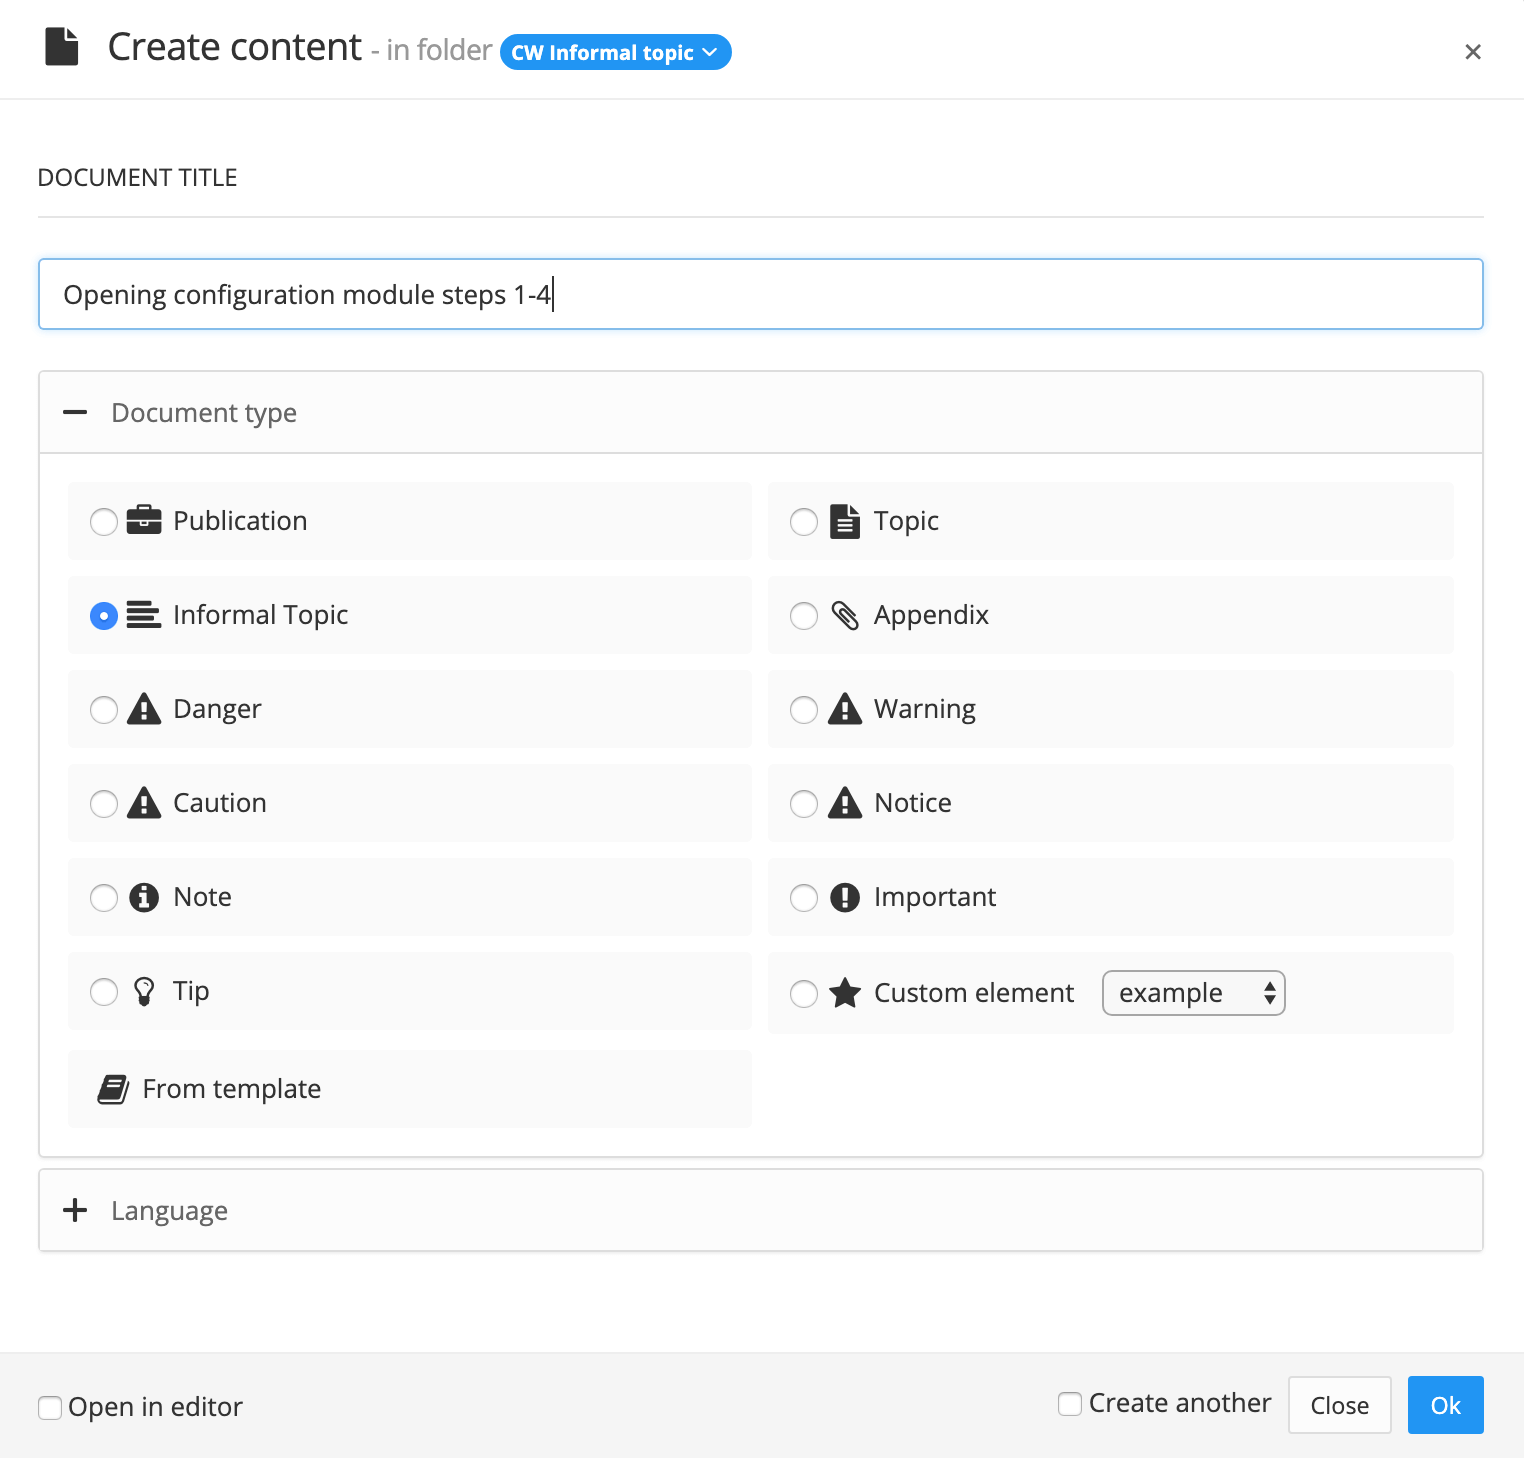Select the Informal Topic radio button

[103, 615]
